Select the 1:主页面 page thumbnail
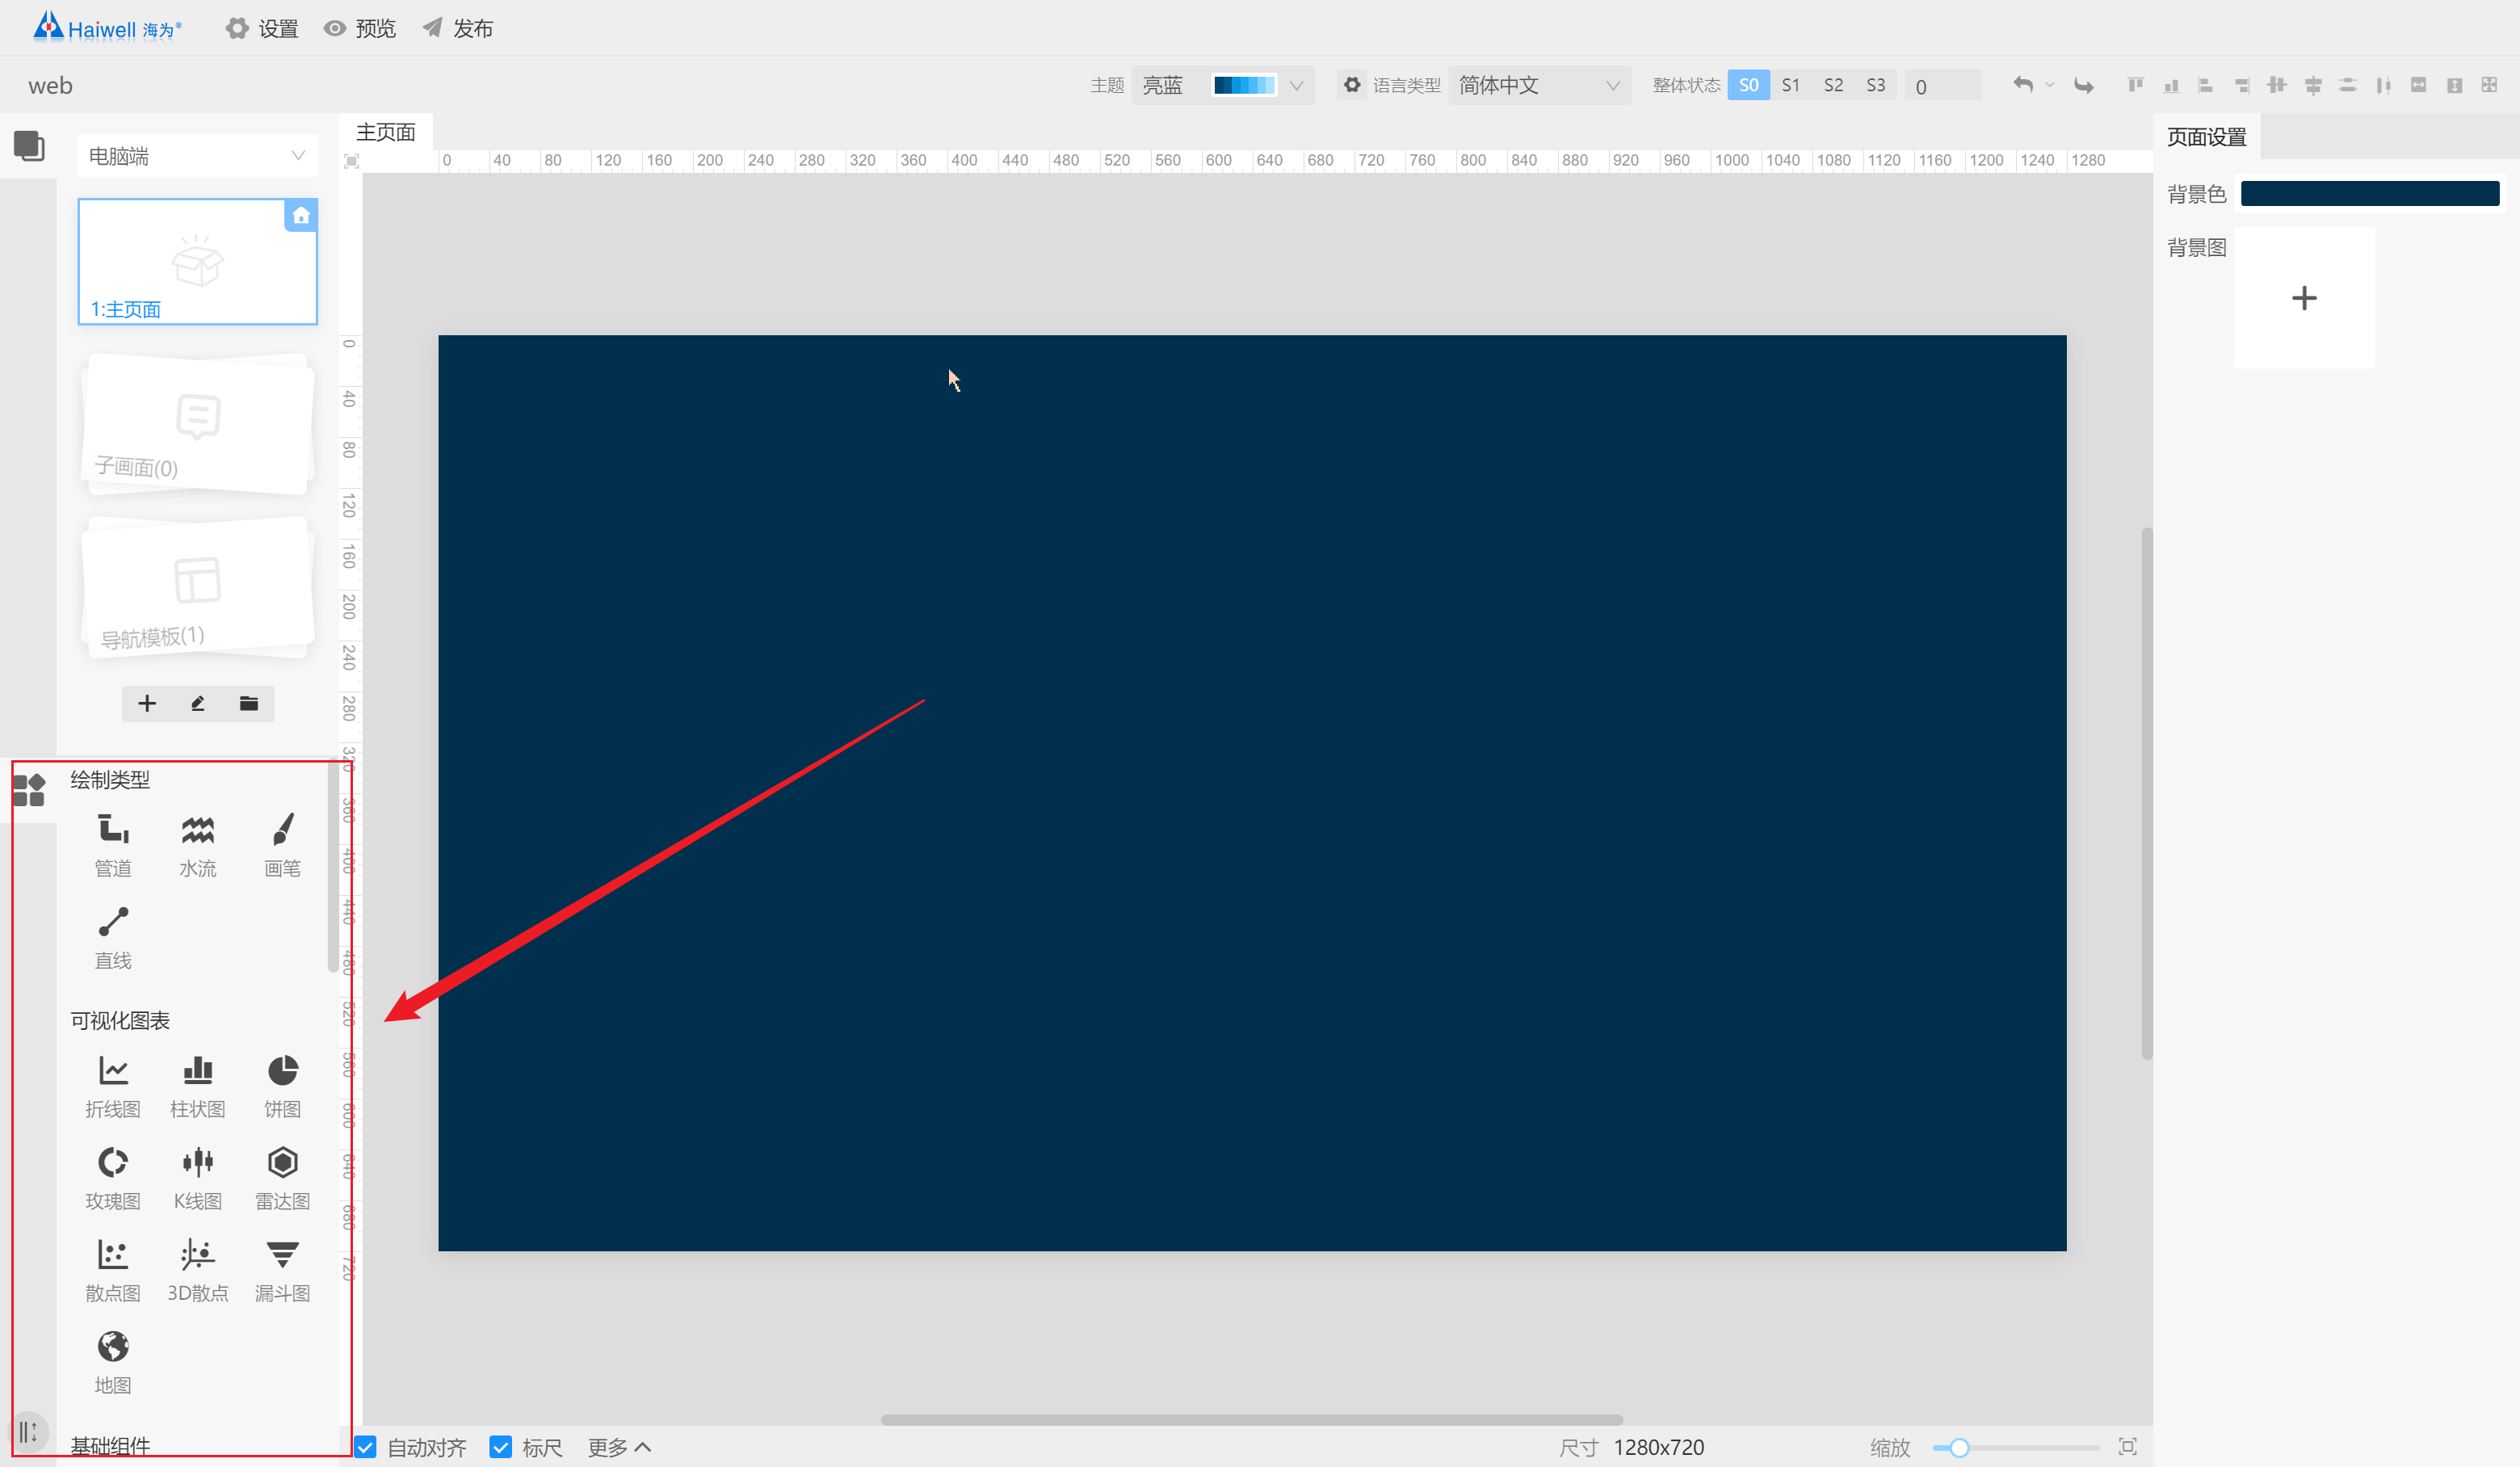 (x=198, y=261)
